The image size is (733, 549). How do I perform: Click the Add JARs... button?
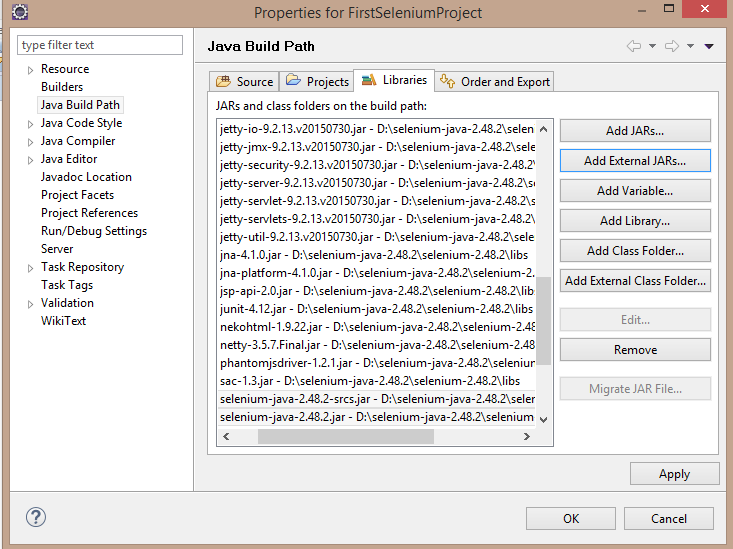635,130
